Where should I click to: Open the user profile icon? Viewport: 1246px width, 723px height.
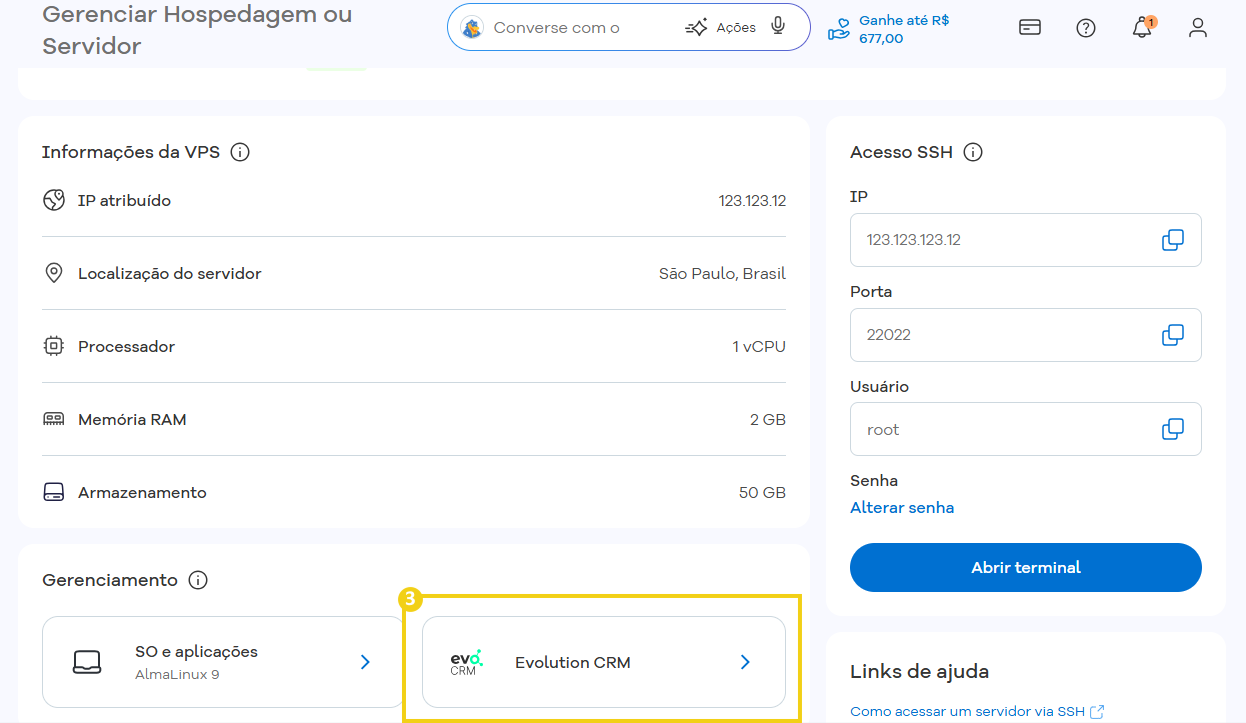(1198, 28)
